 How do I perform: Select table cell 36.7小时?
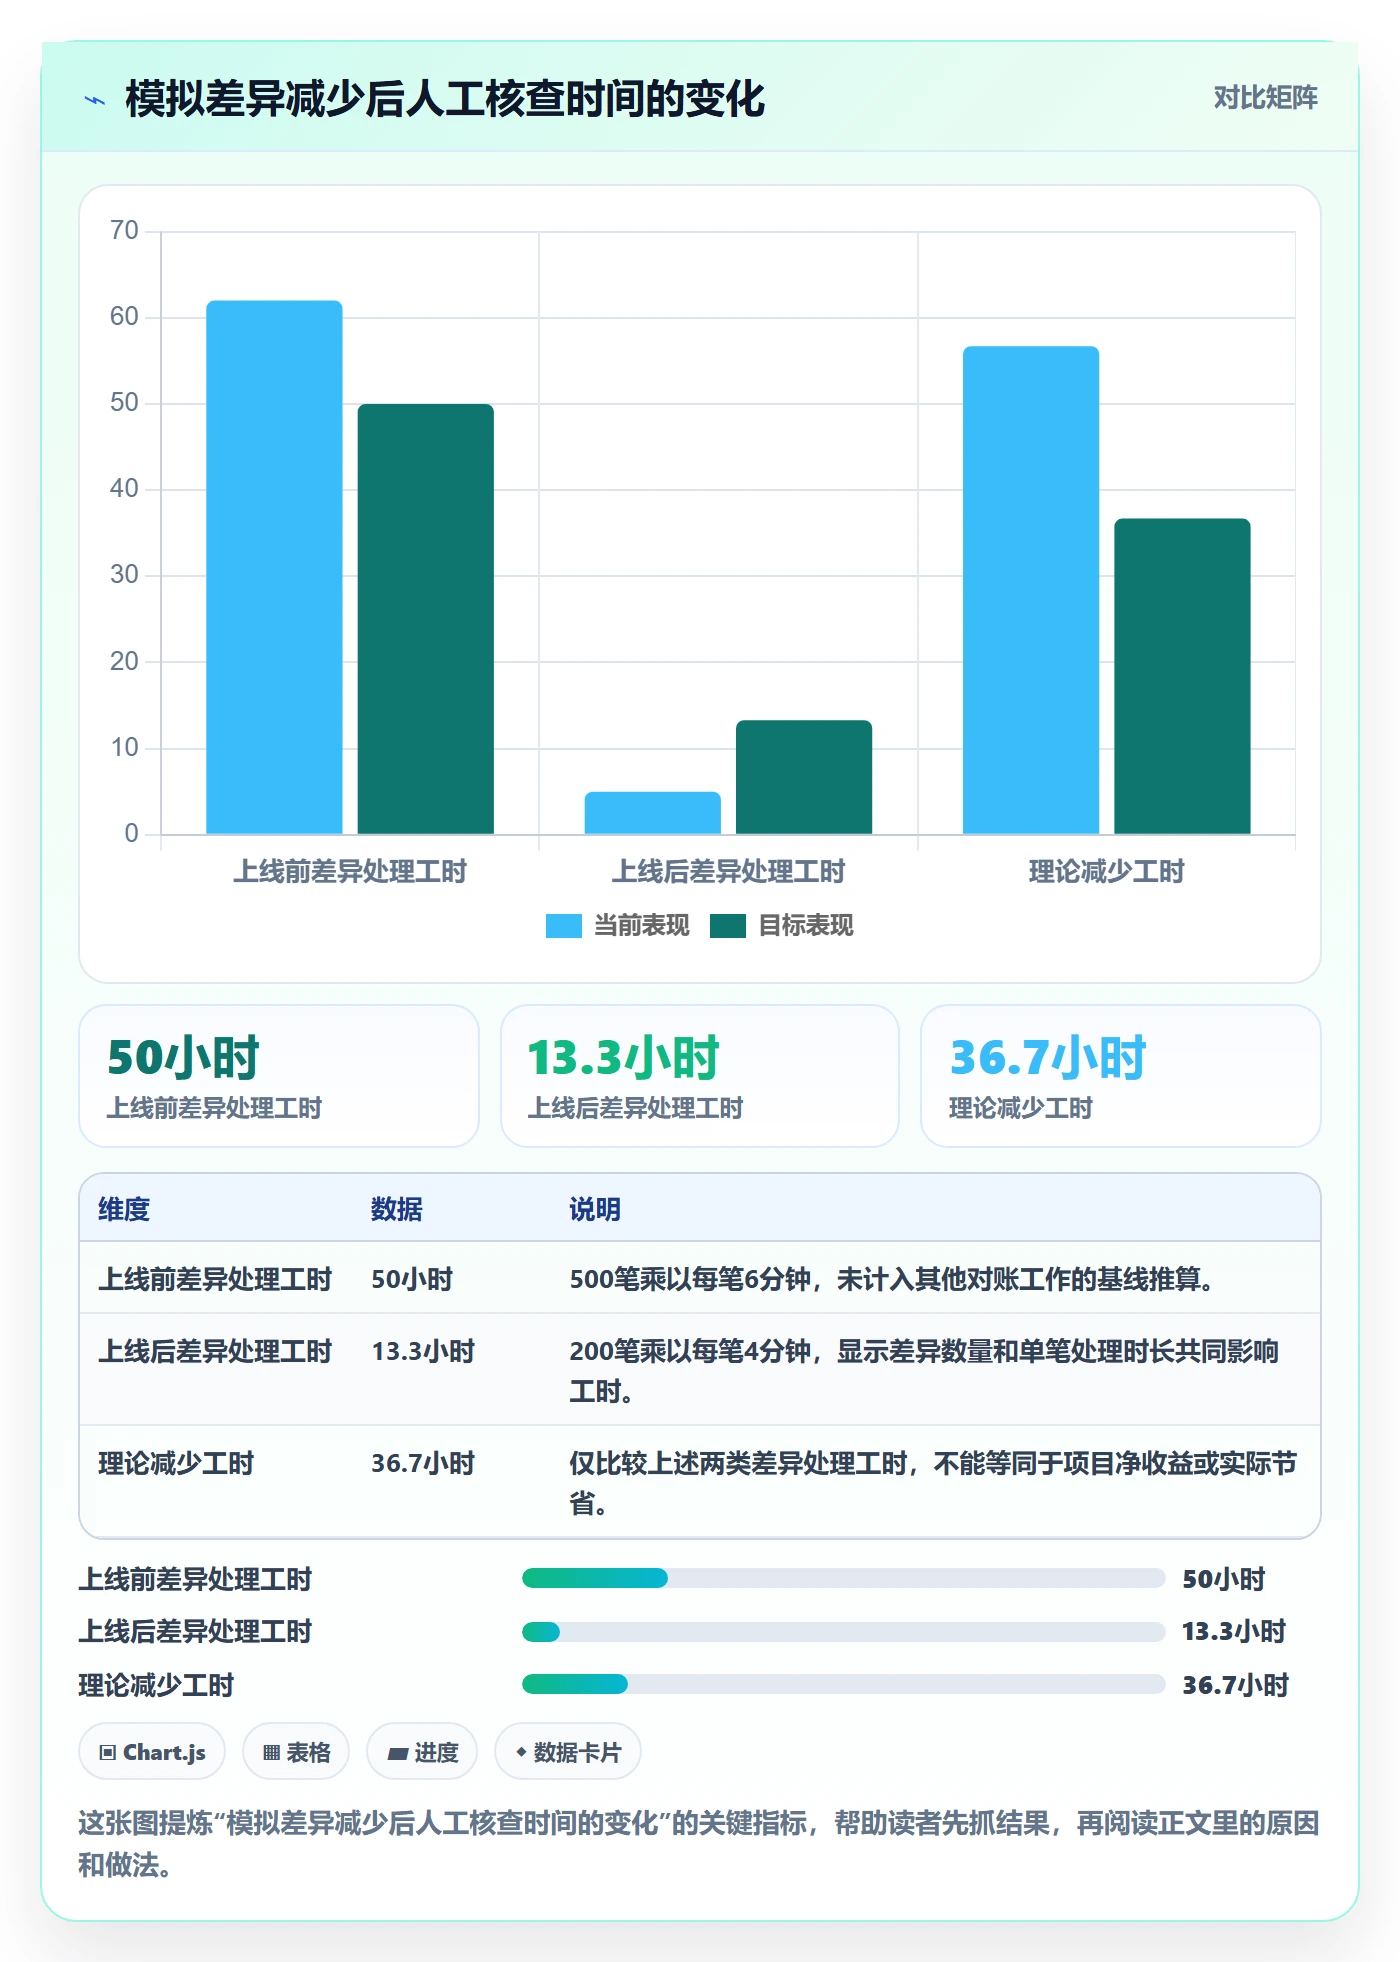click(423, 1464)
